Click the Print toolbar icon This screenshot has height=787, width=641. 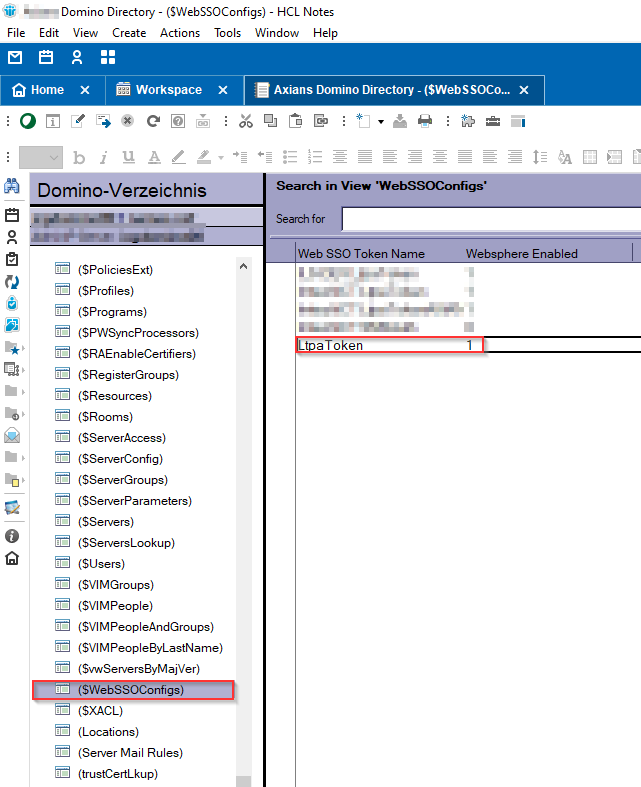[x=424, y=121]
